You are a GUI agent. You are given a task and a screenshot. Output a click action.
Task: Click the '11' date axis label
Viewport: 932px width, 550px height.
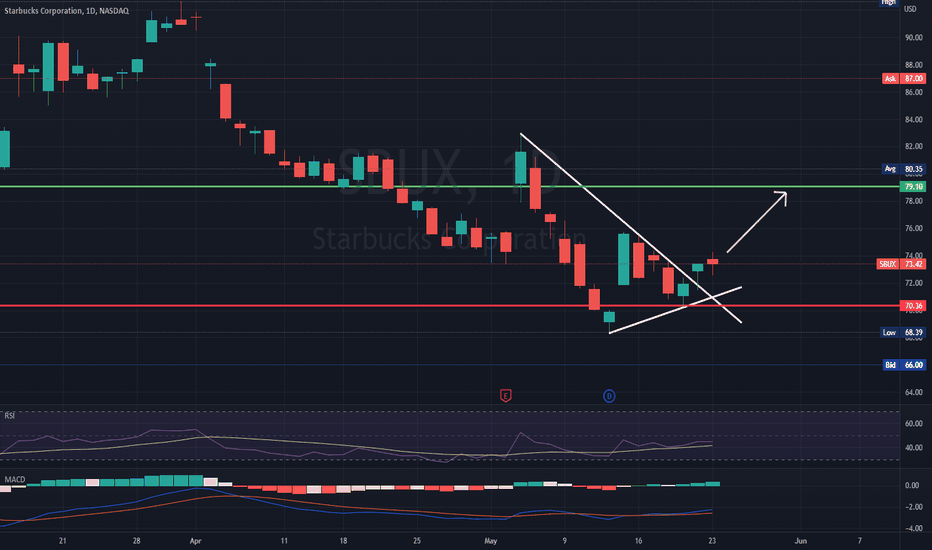click(x=284, y=541)
